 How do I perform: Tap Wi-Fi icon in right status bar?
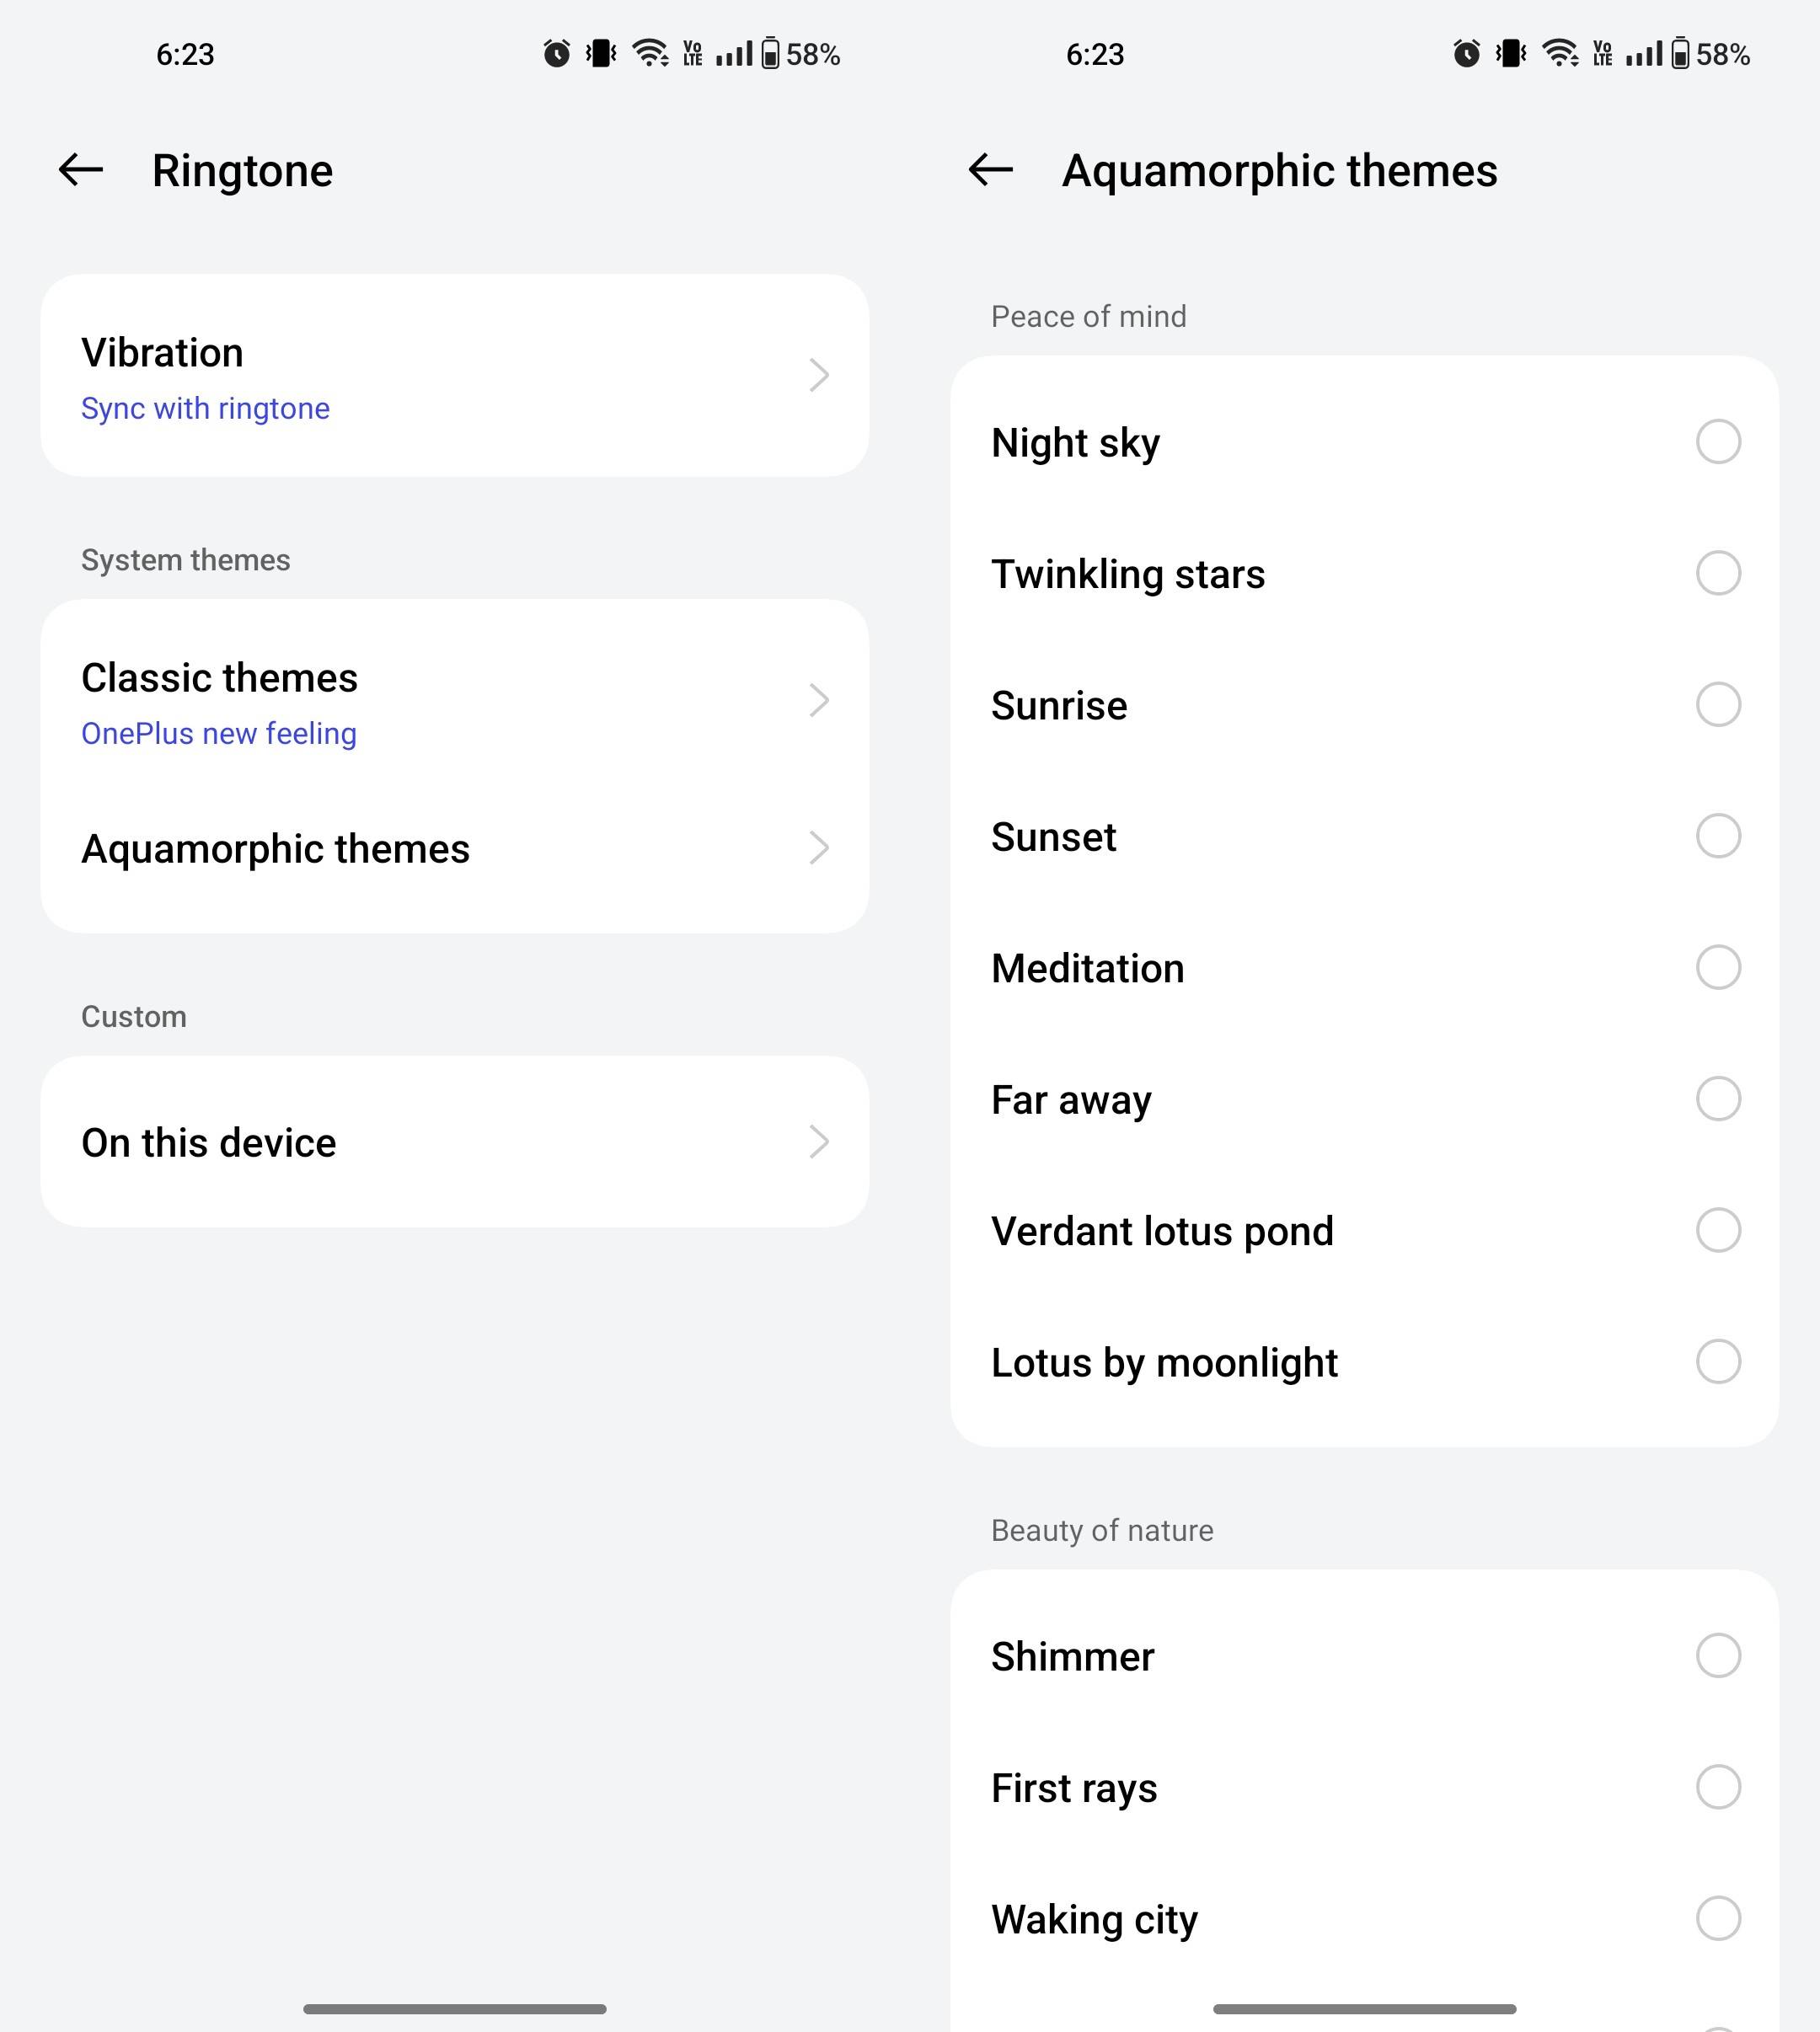coord(1560,54)
